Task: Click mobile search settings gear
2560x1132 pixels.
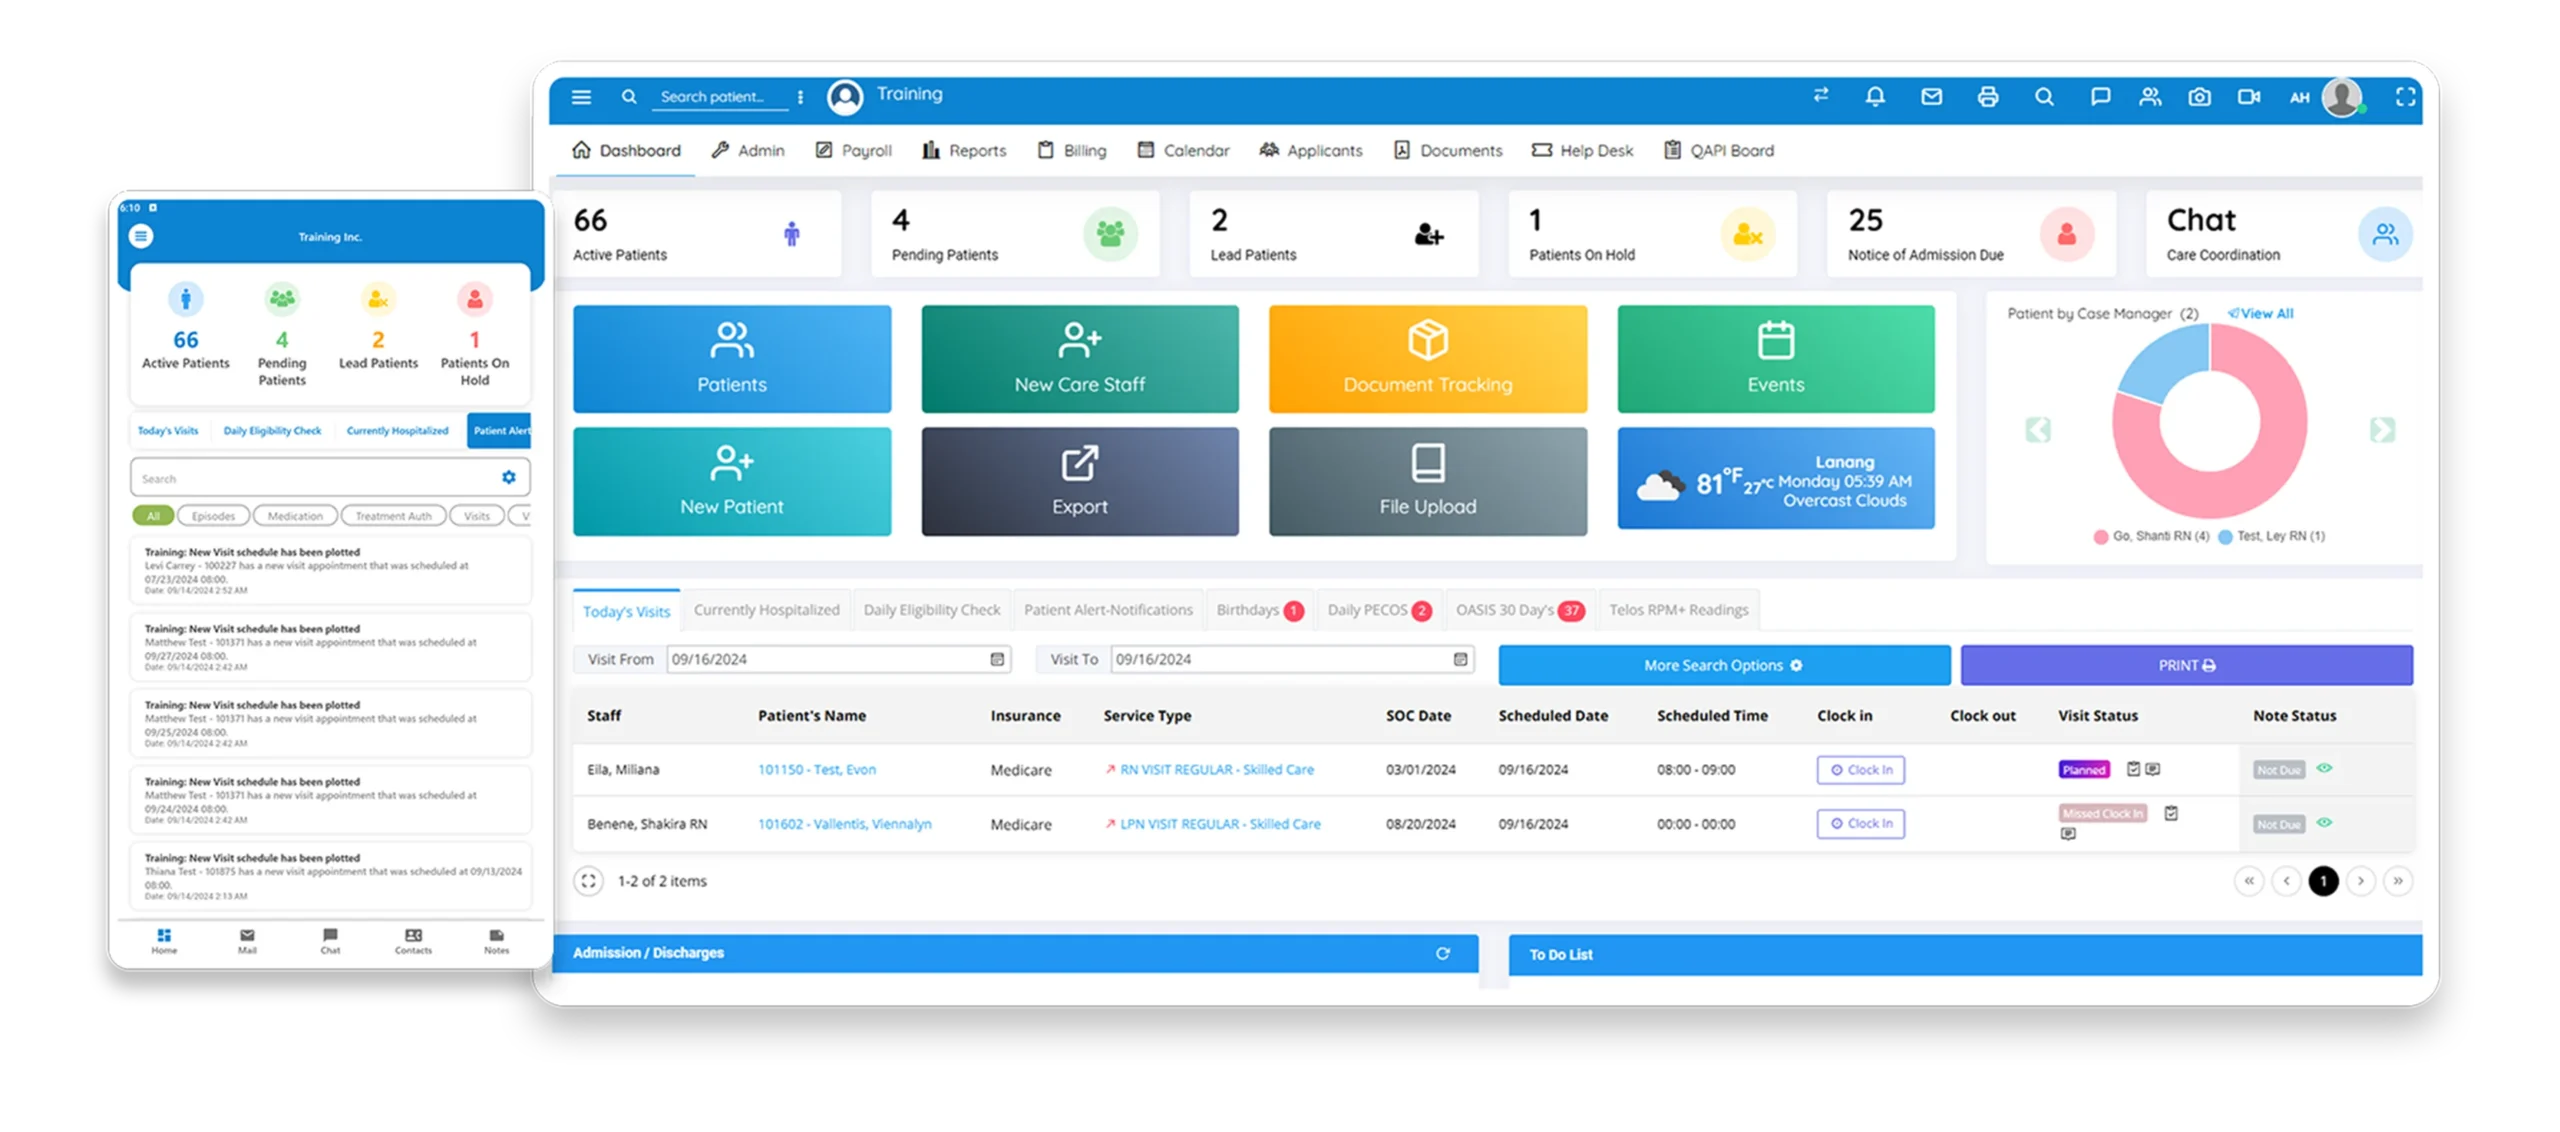Action: 508,477
